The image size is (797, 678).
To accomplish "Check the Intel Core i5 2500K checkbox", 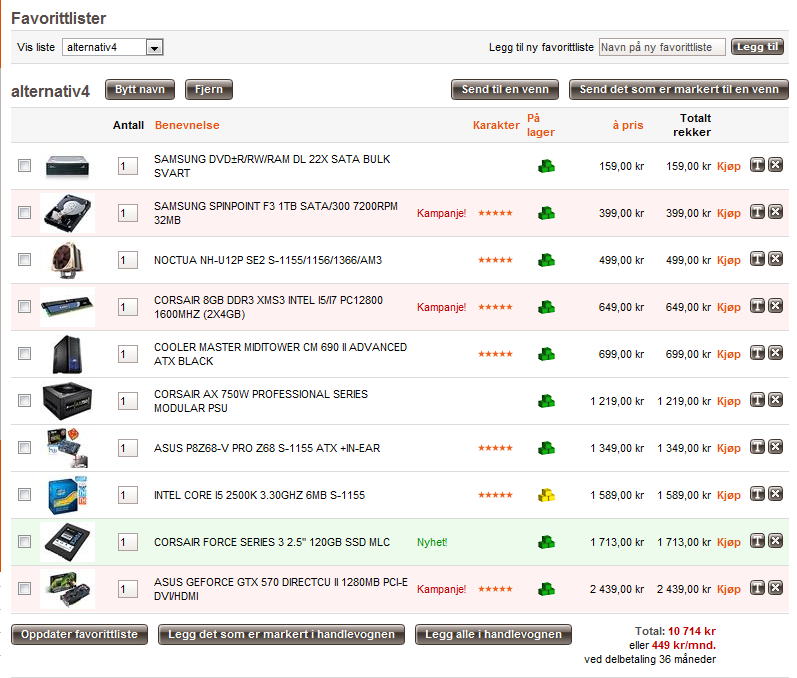I will pyautogui.click(x=24, y=495).
